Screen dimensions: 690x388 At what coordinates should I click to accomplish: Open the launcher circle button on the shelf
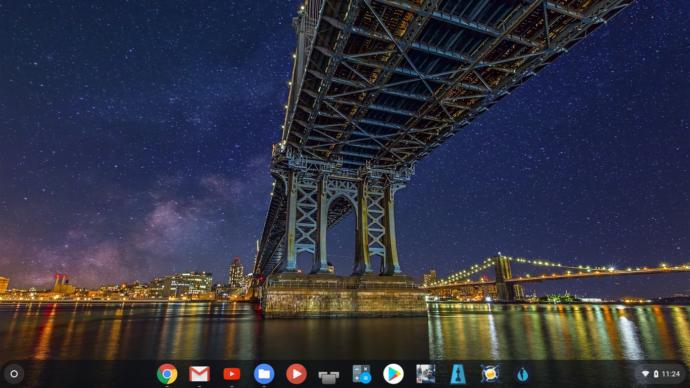pos(14,374)
